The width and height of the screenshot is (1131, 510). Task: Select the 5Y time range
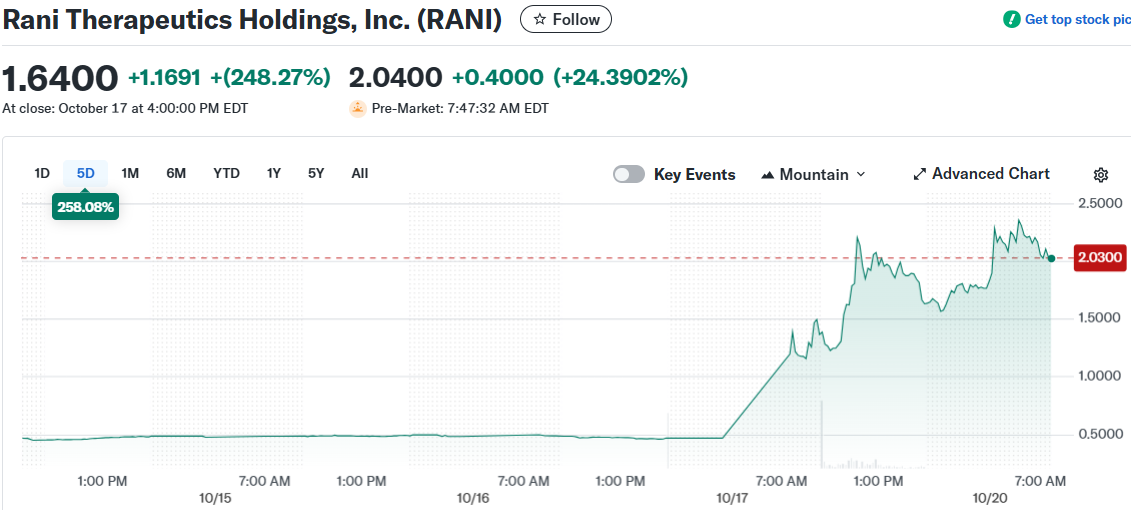coord(316,173)
